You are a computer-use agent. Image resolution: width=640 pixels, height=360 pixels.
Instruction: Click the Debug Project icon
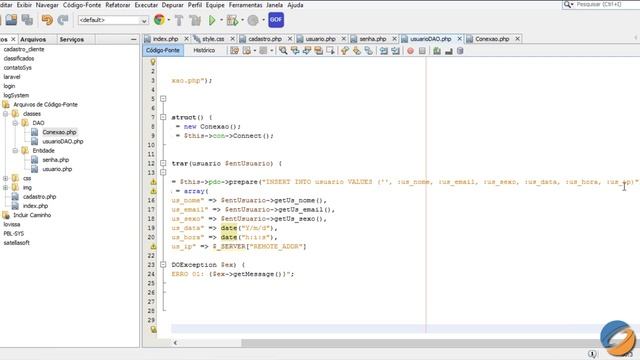[x=232, y=20]
